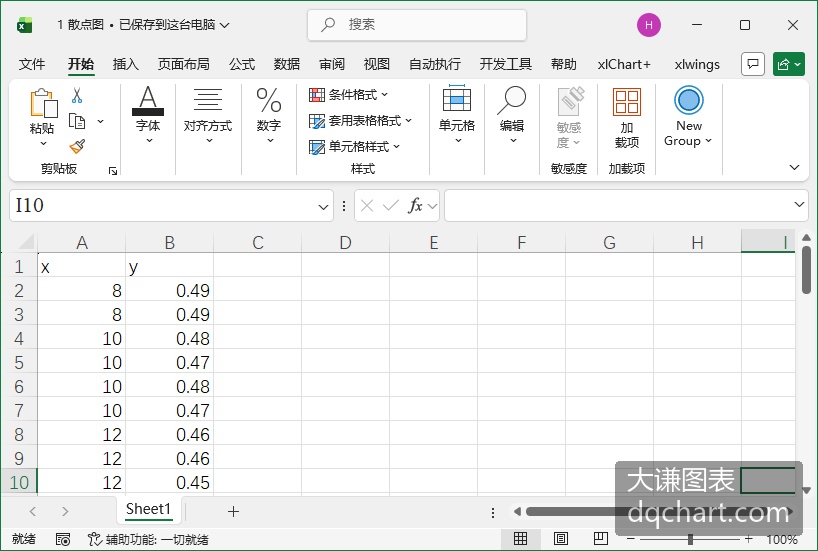
Task: Click the Insert Function fx icon
Action: (415, 206)
